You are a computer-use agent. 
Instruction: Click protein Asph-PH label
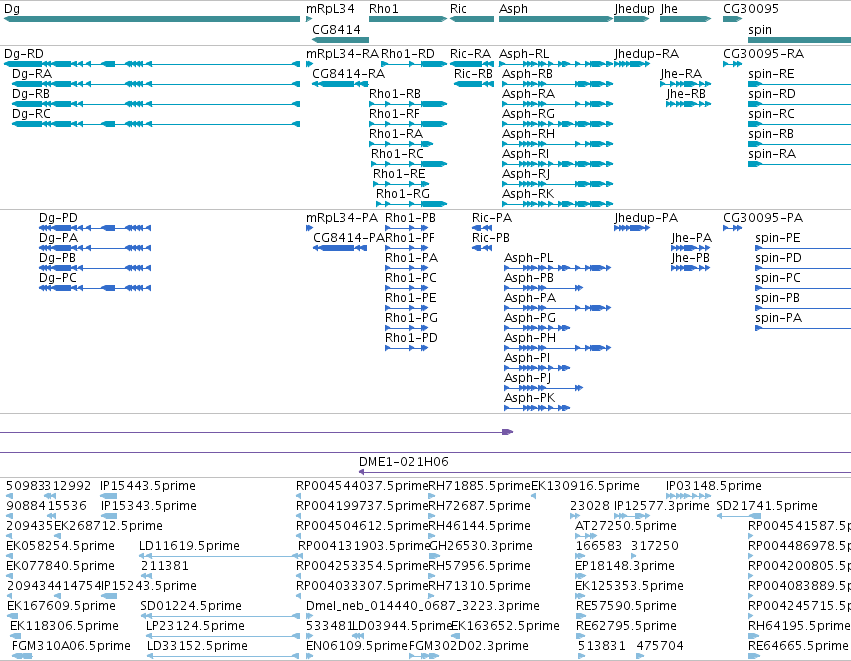[530, 338]
